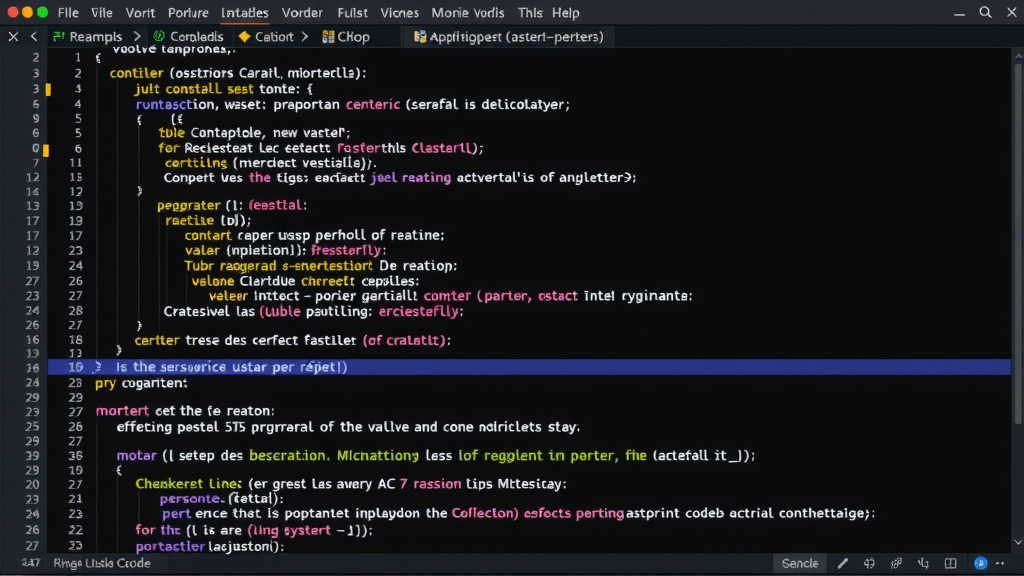Image resolution: width=1024 pixels, height=576 pixels.
Task: Expand the chevron after the Cabort tab
Action: [304, 37]
